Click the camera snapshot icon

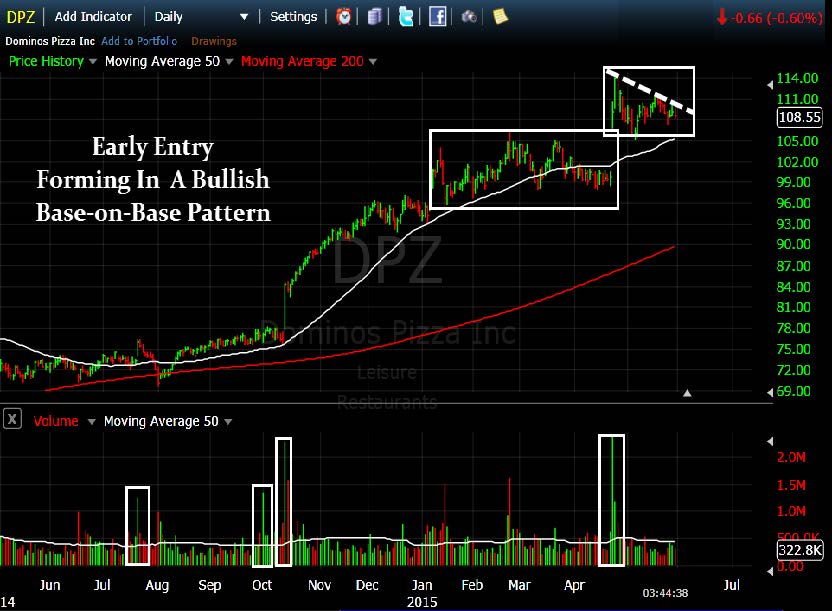pyautogui.click(x=469, y=17)
